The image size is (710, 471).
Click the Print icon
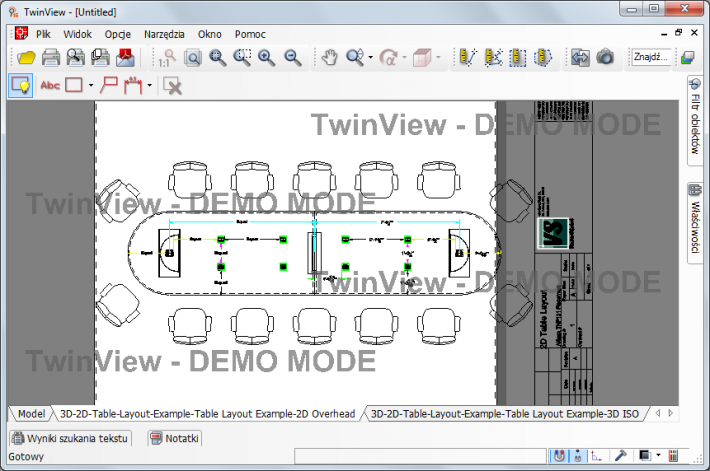[51, 58]
